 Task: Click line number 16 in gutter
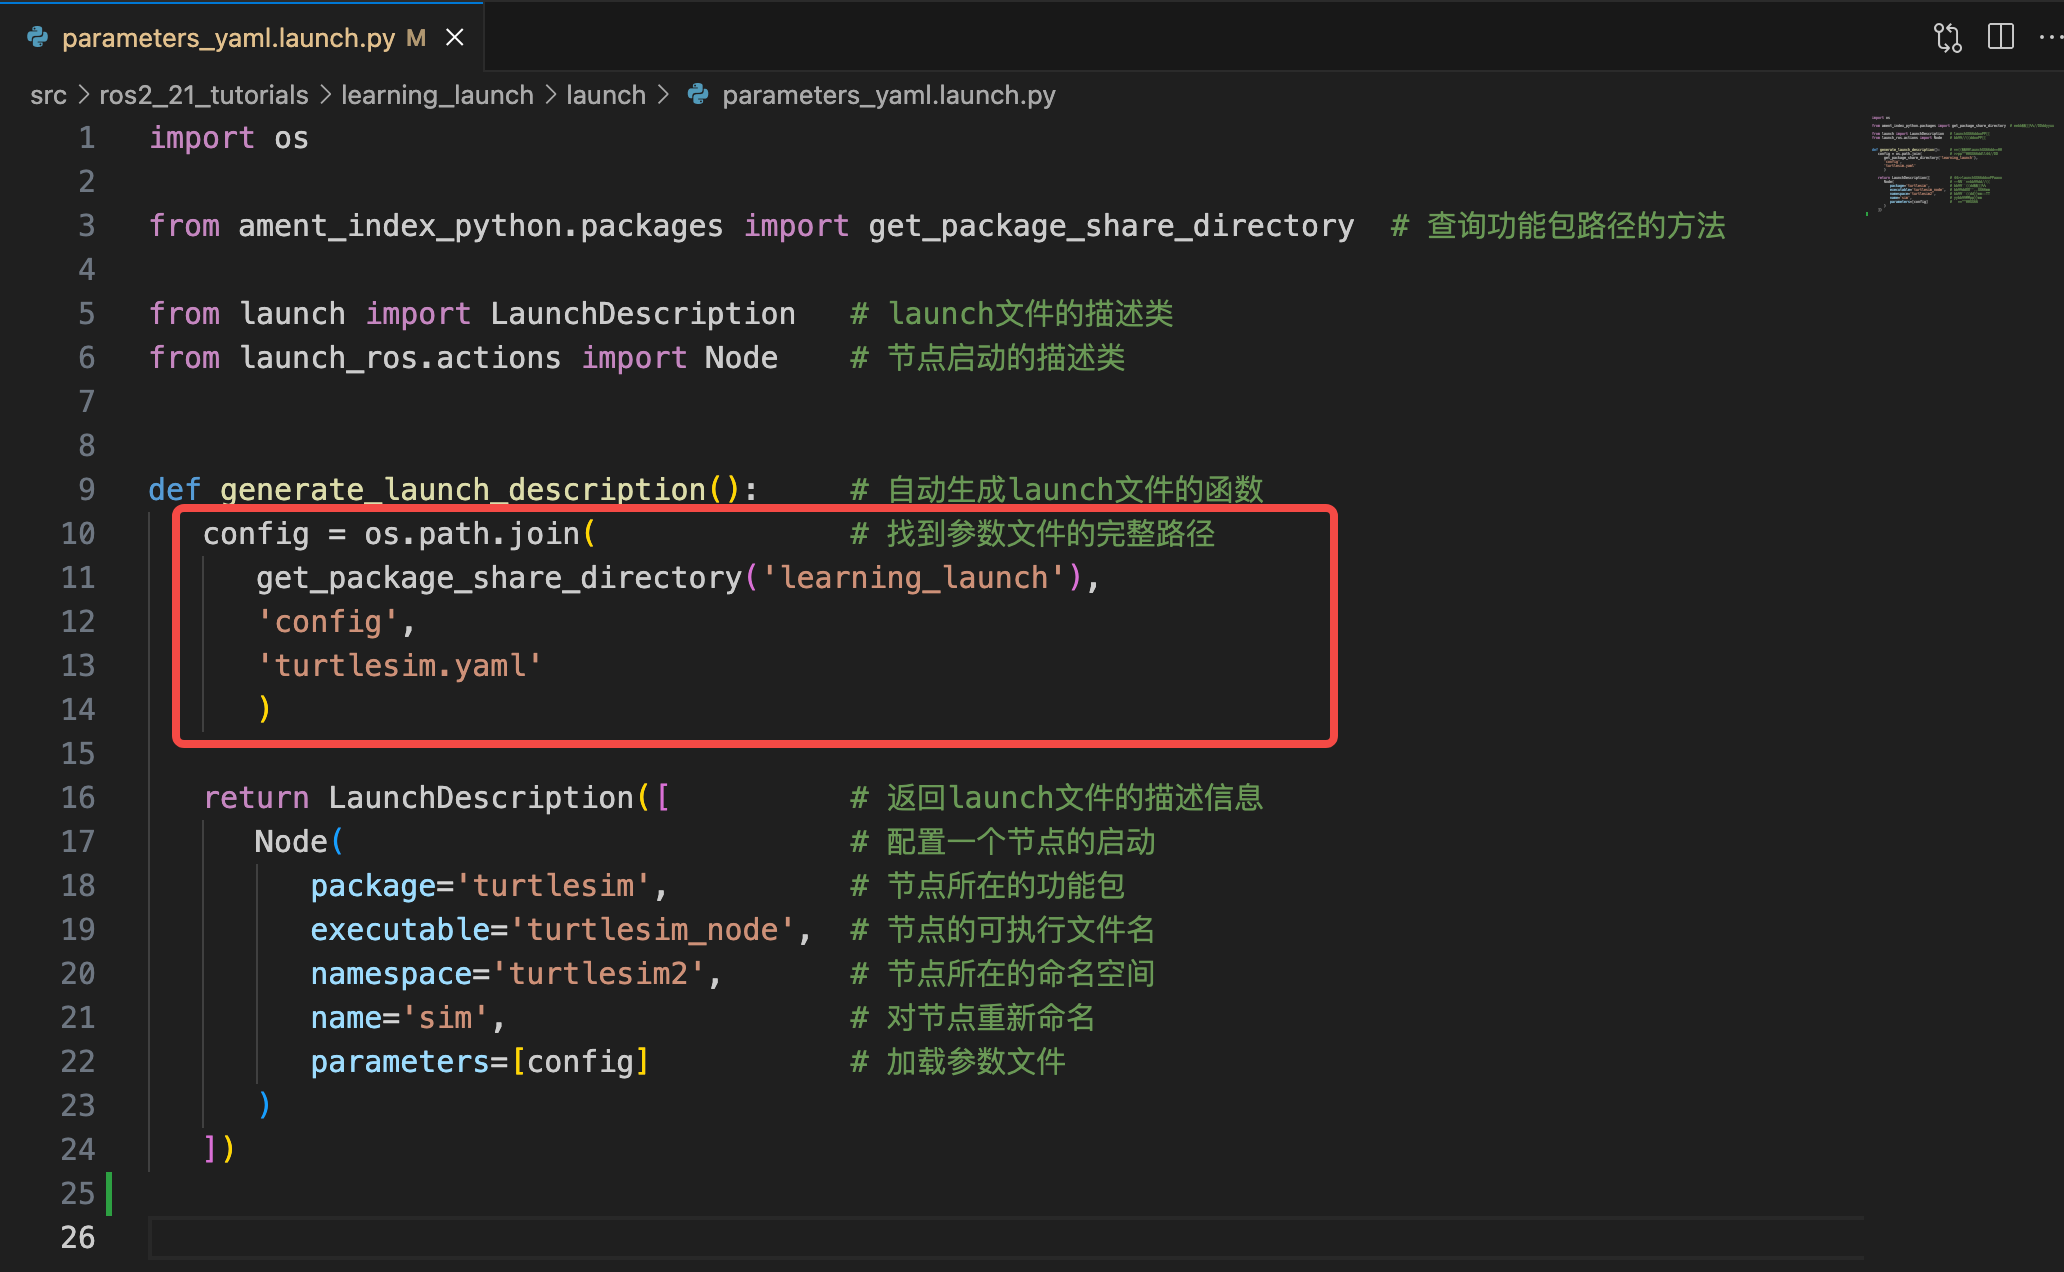pos(78,797)
